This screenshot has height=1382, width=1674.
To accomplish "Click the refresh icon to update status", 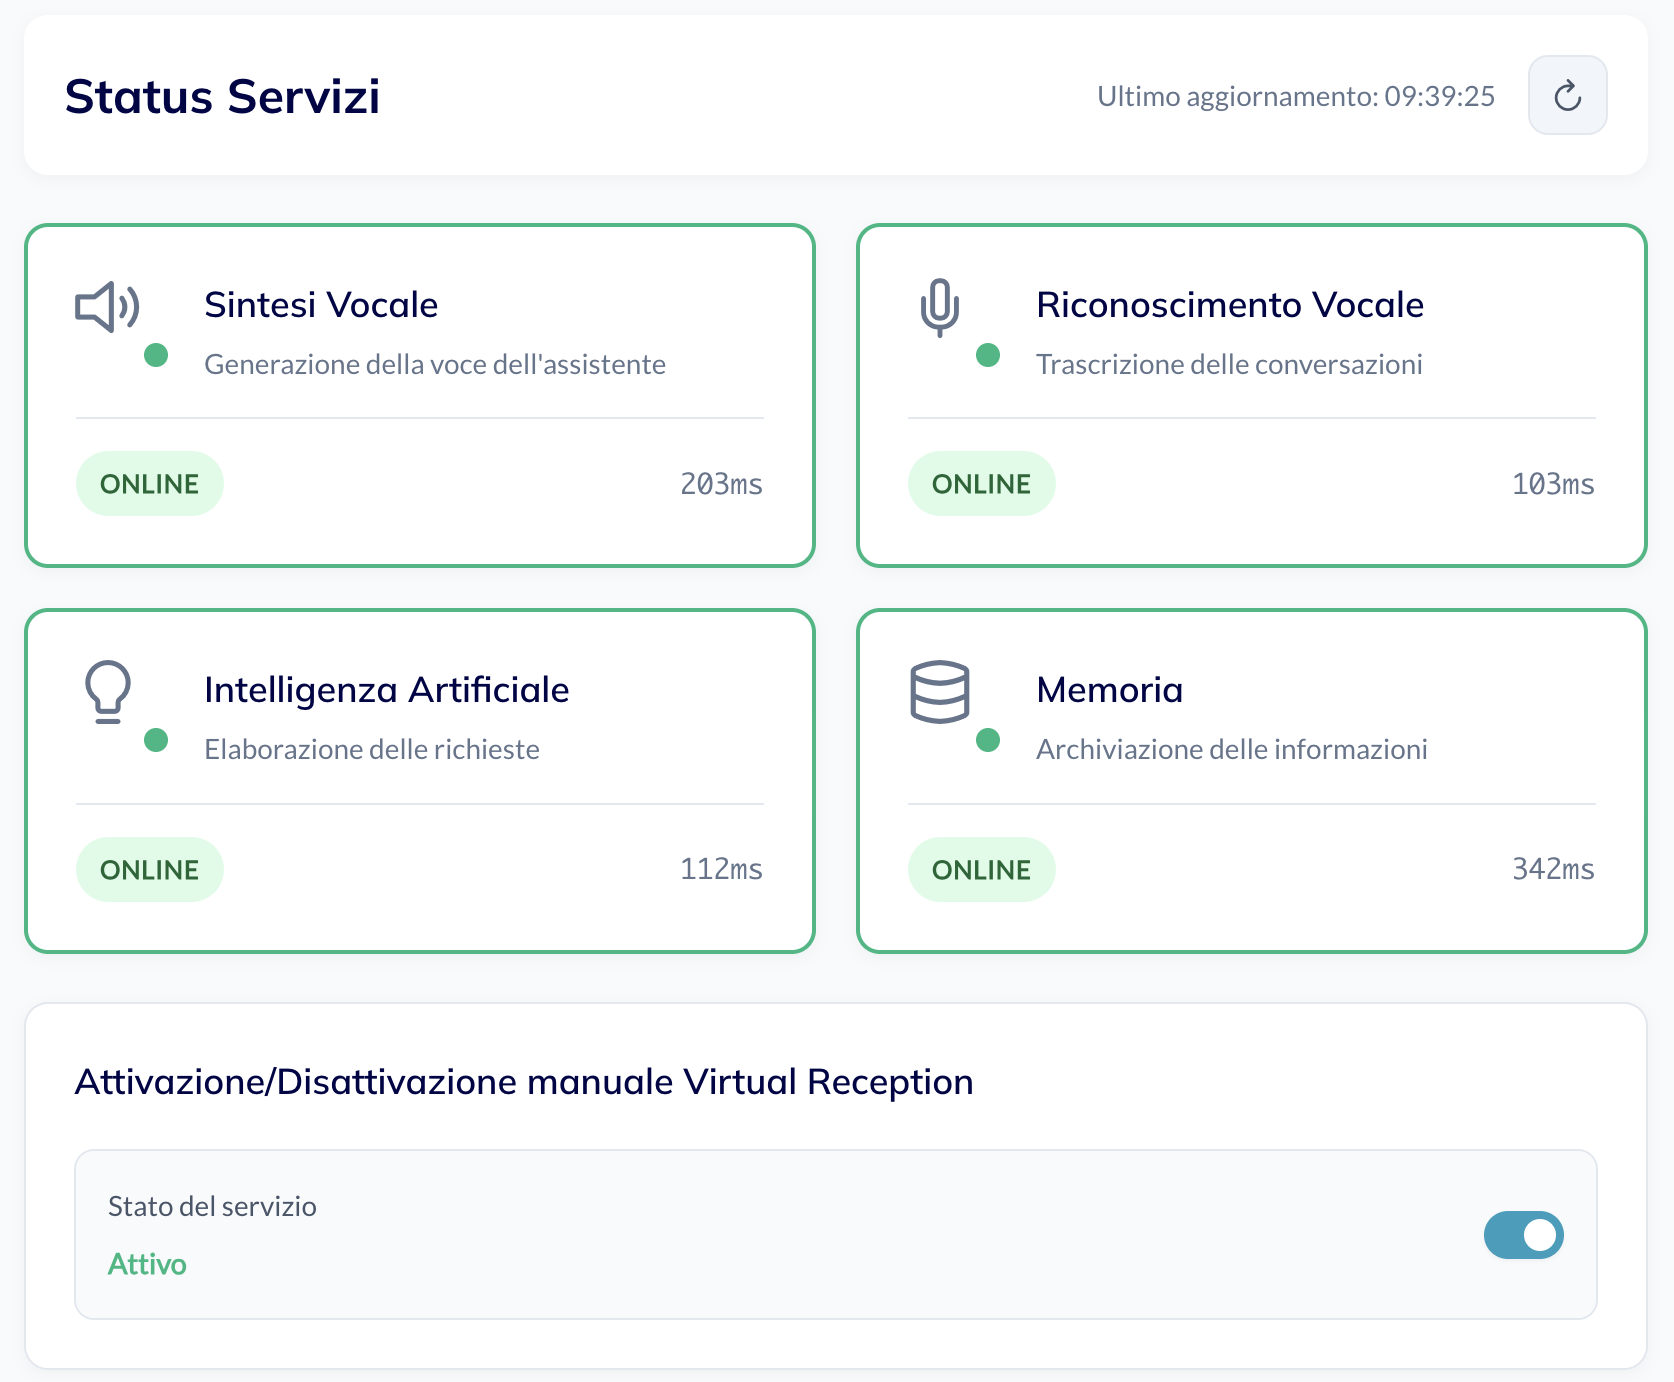I will pyautogui.click(x=1566, y=95).
